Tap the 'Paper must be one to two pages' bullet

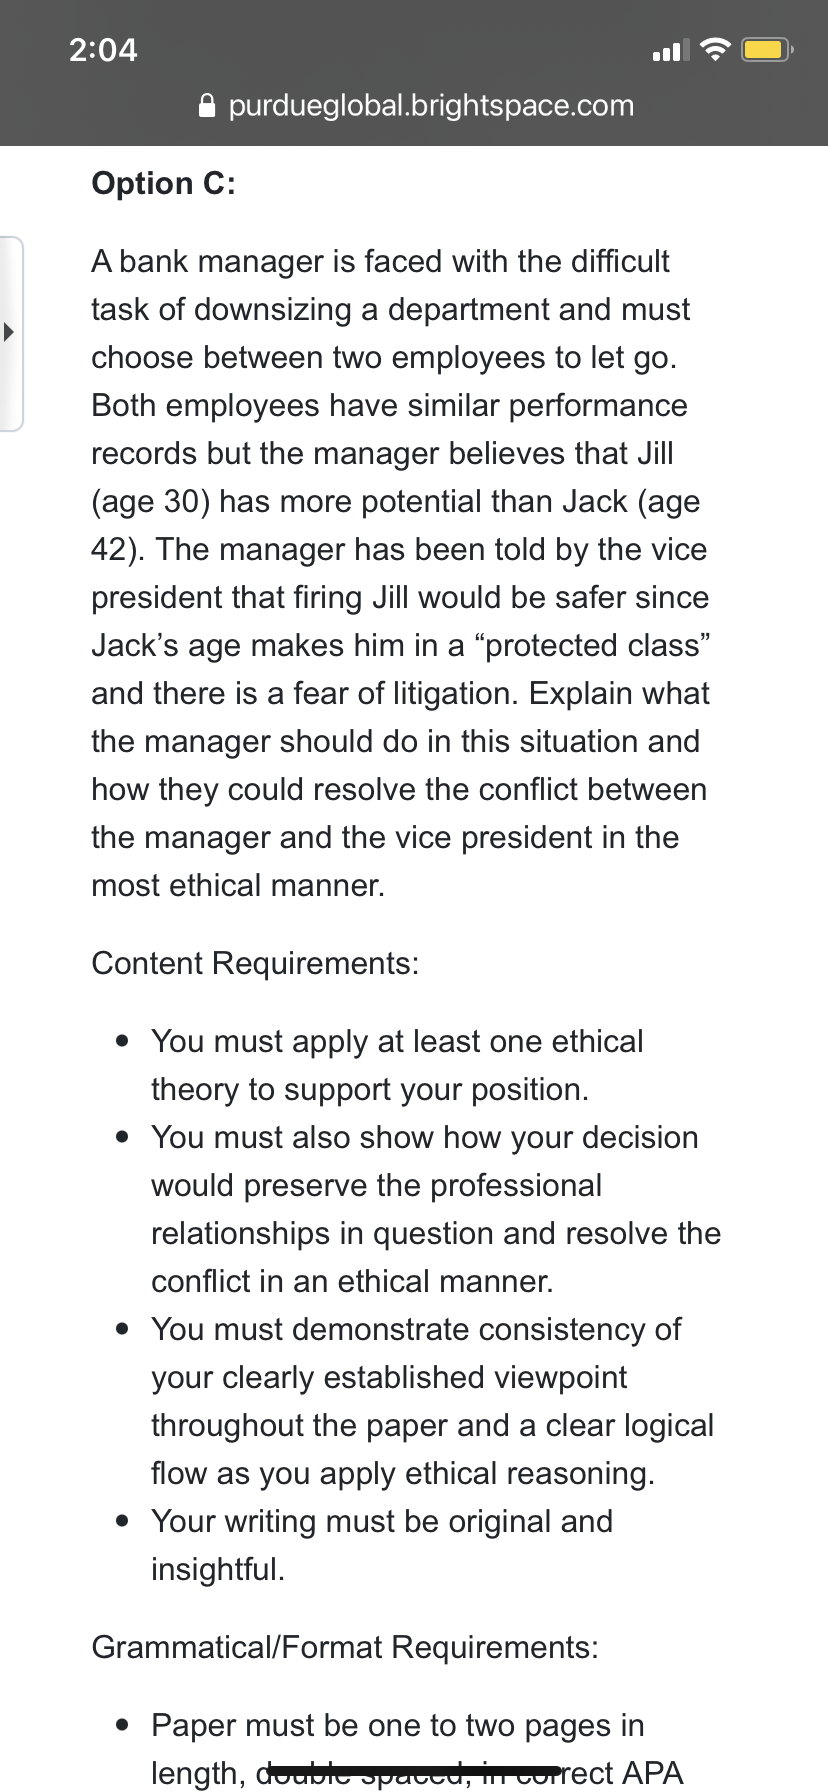pos(417,1749)
